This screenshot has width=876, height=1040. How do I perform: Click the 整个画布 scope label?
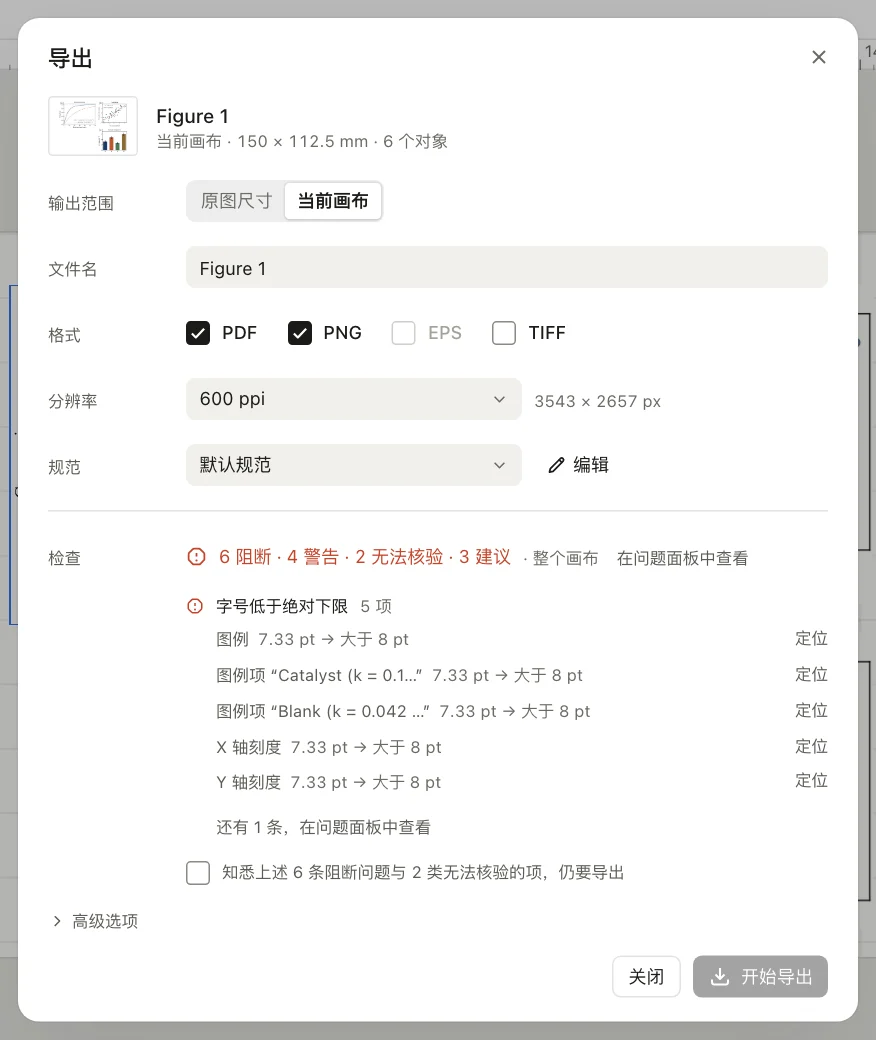[x=565, y=558]
